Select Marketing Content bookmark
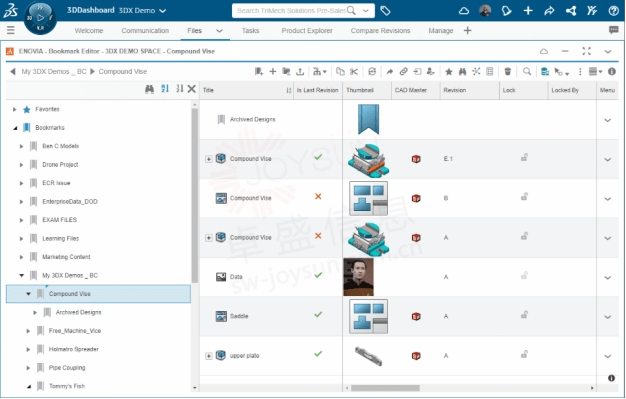The image size is (626, 399). 66,257
